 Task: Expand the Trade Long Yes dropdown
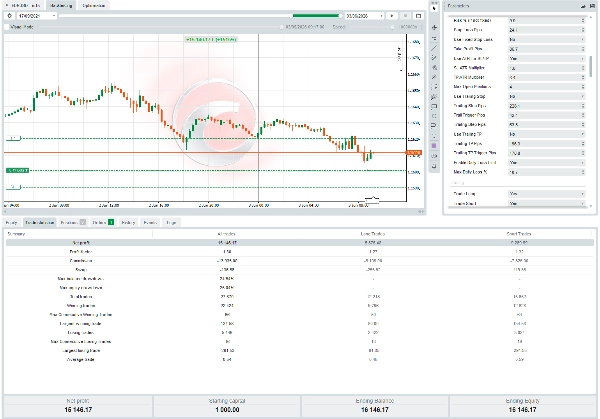point(546,194)
